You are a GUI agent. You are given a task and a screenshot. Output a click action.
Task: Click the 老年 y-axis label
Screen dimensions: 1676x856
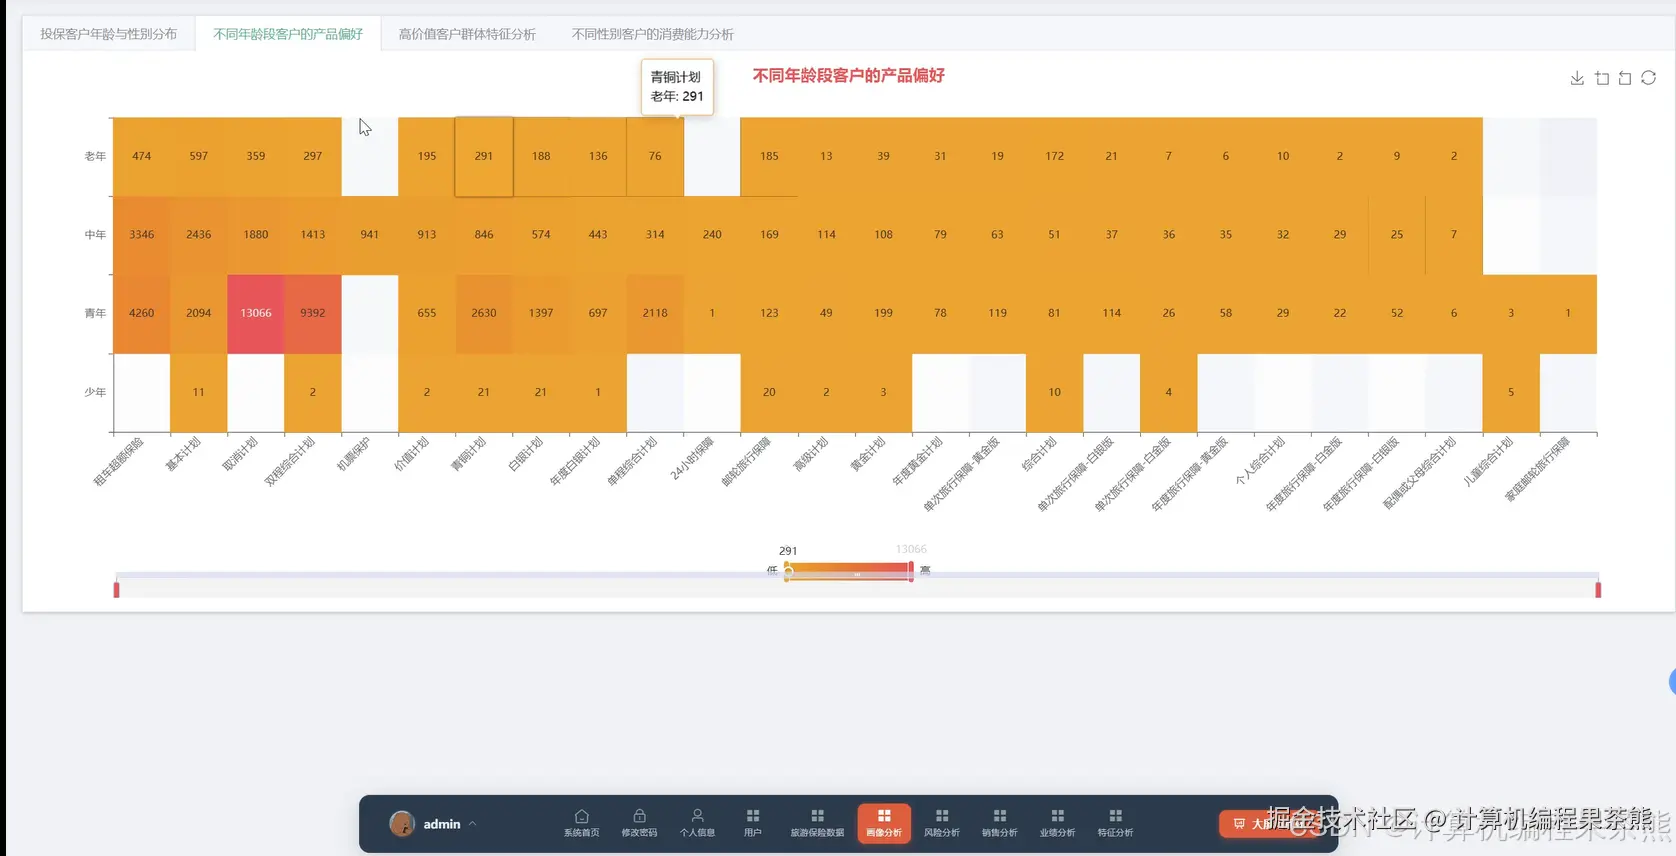tap(95, 157)
